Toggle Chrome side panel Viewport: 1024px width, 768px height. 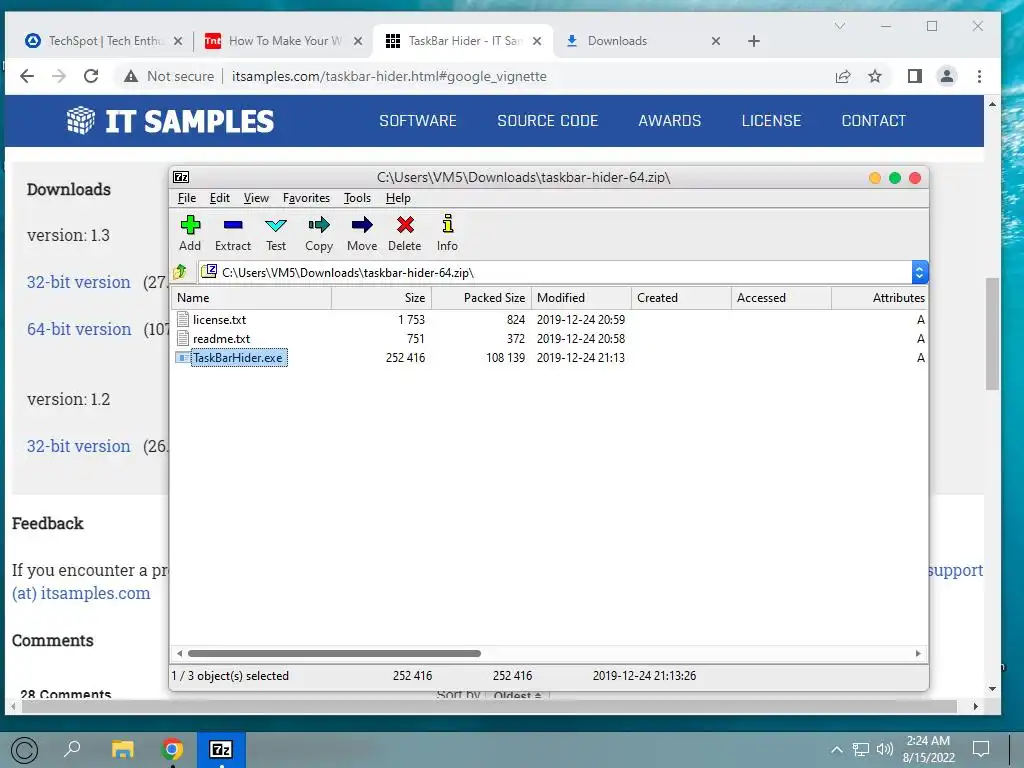[914, 76]
